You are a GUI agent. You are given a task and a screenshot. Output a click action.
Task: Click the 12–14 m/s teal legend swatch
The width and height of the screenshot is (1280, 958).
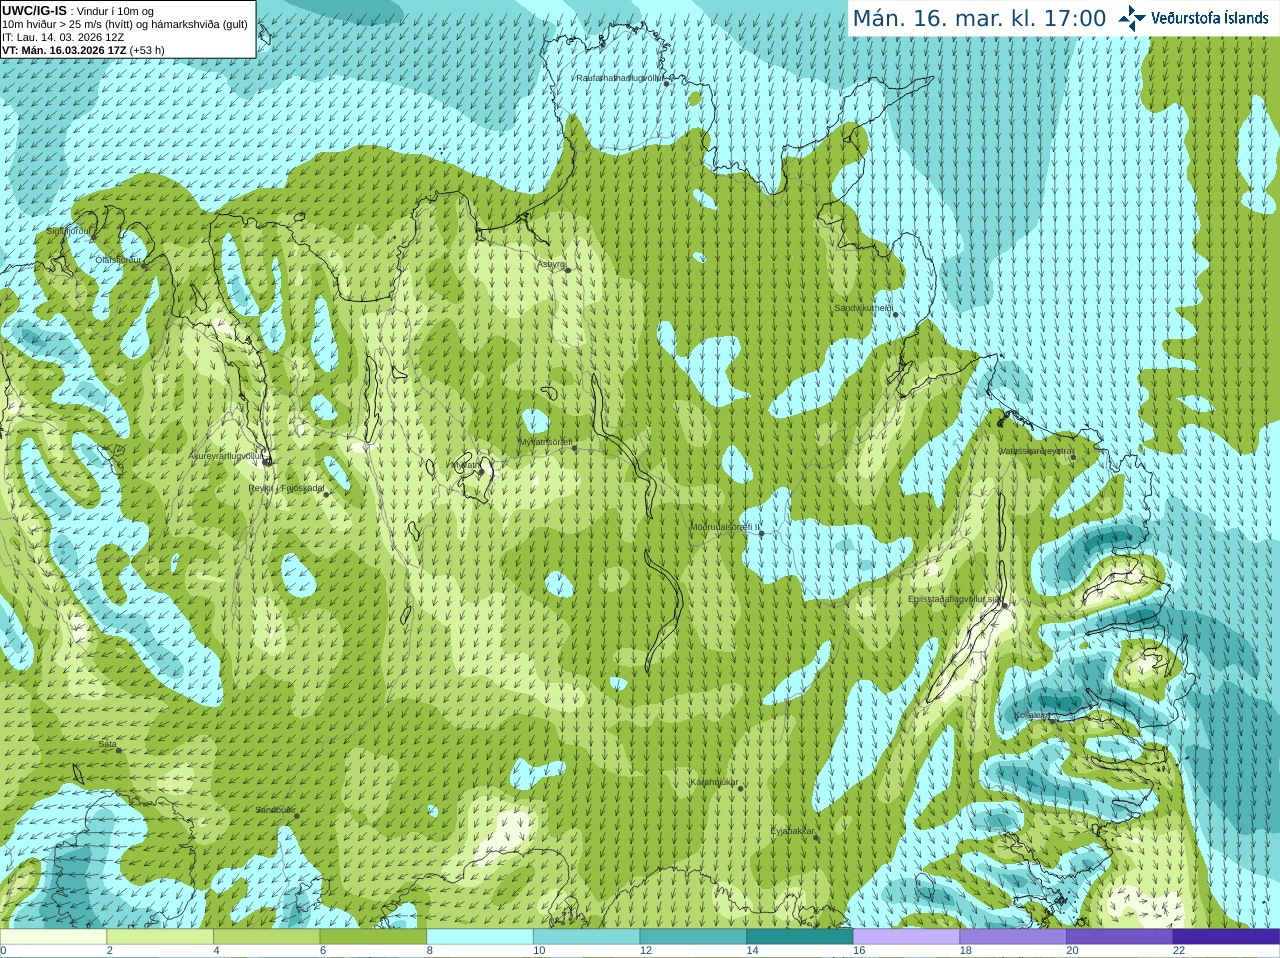[x=693, y=937]
